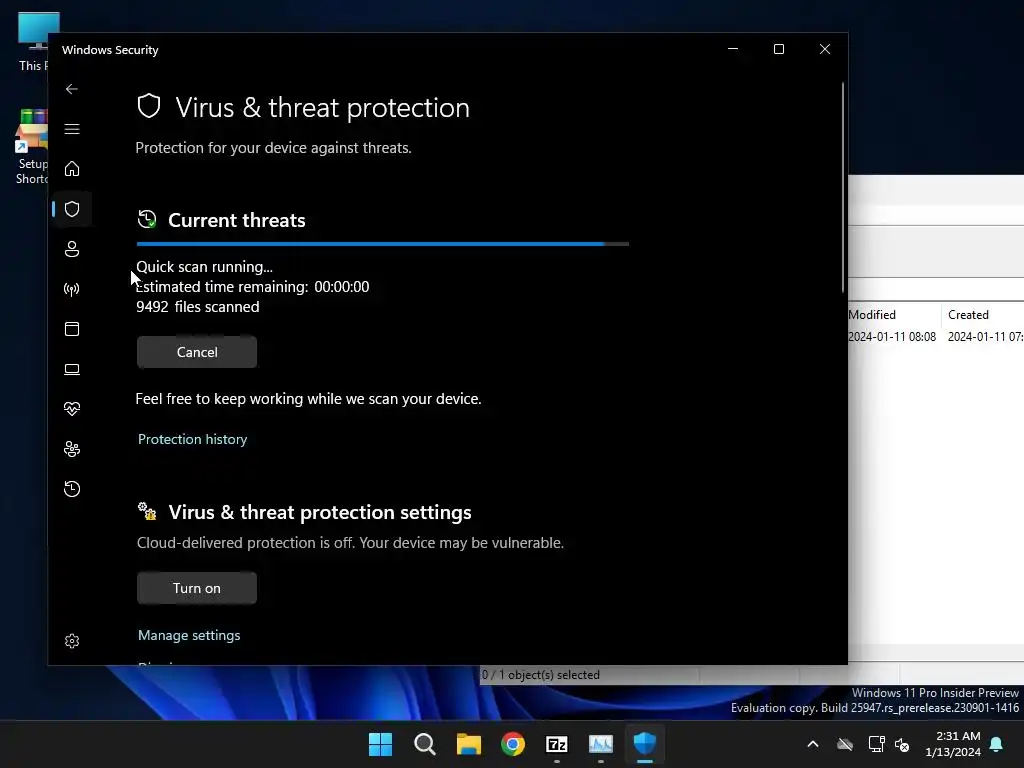1024x768 pixels.
Task: Click the muted volume tray icon
Action: tap(903, 744)
